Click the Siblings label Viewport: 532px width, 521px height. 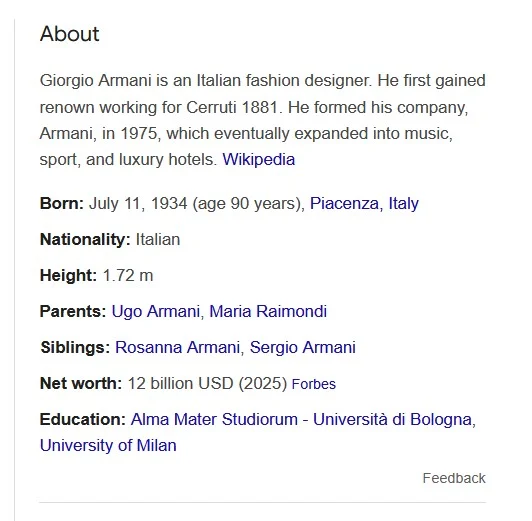coord(75,348)
